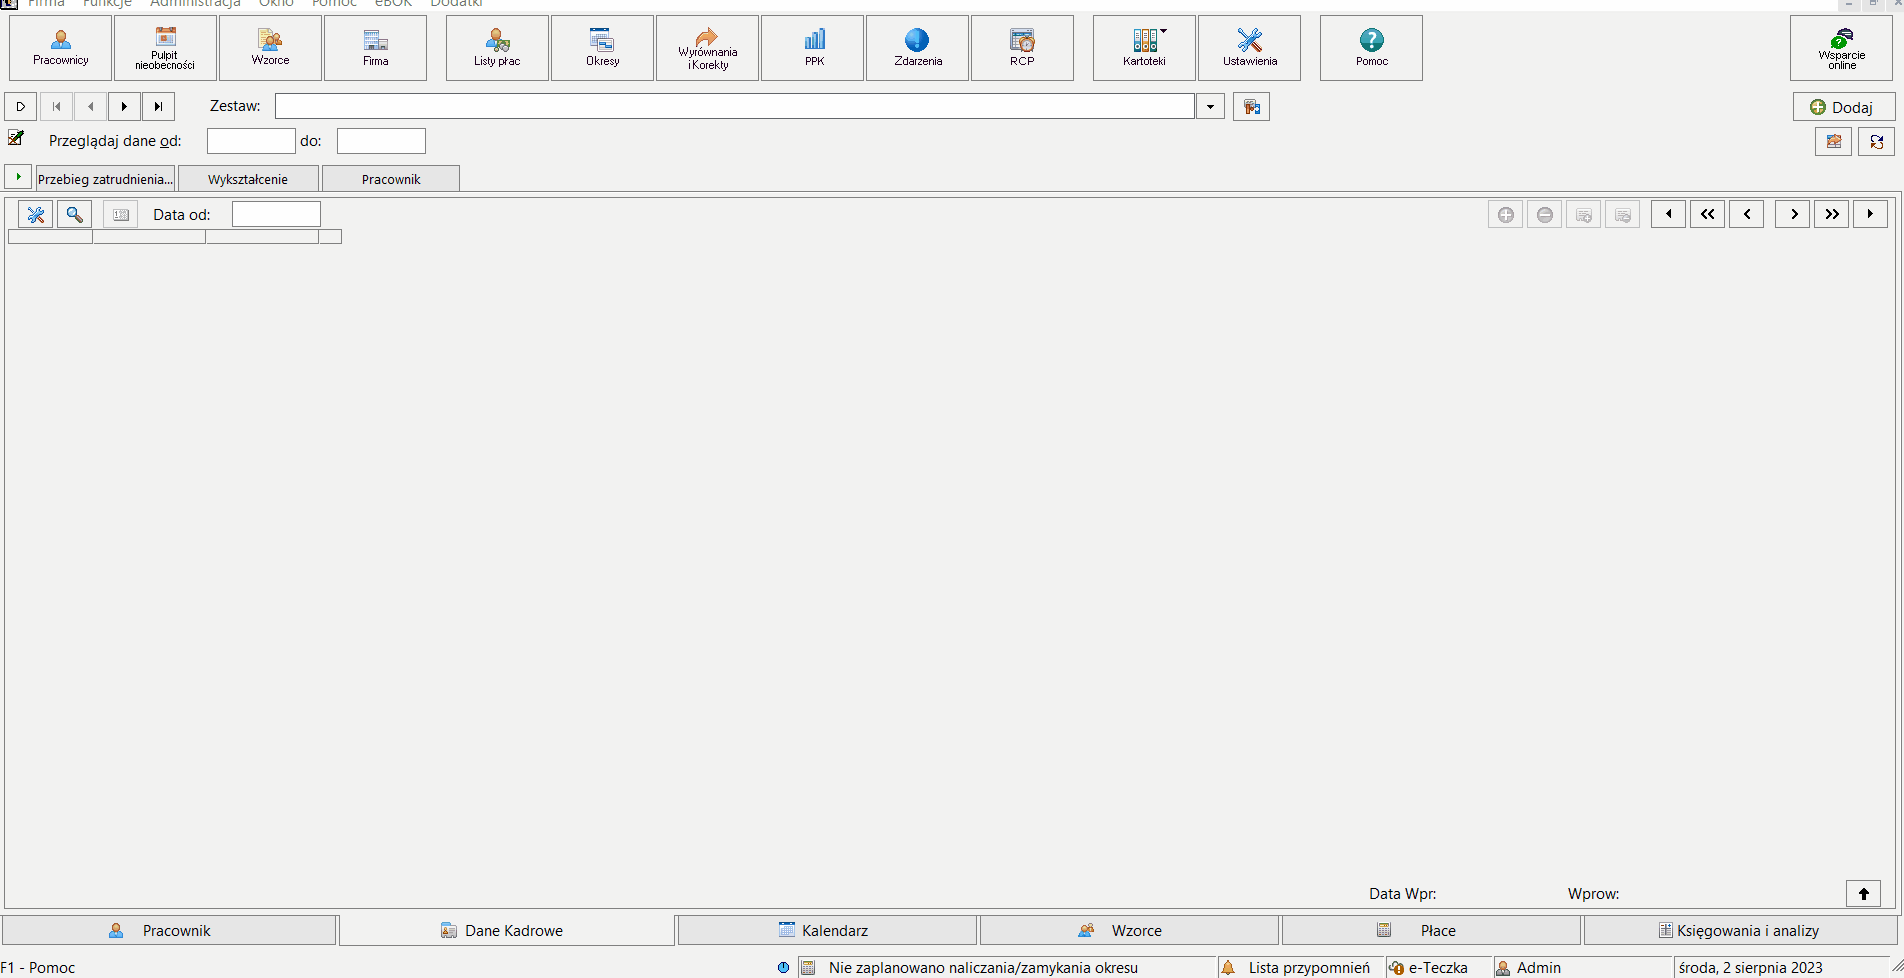Click the list icon beside Data od
1904x978 pixels.
pyautogui.click(x=120, y=214)
